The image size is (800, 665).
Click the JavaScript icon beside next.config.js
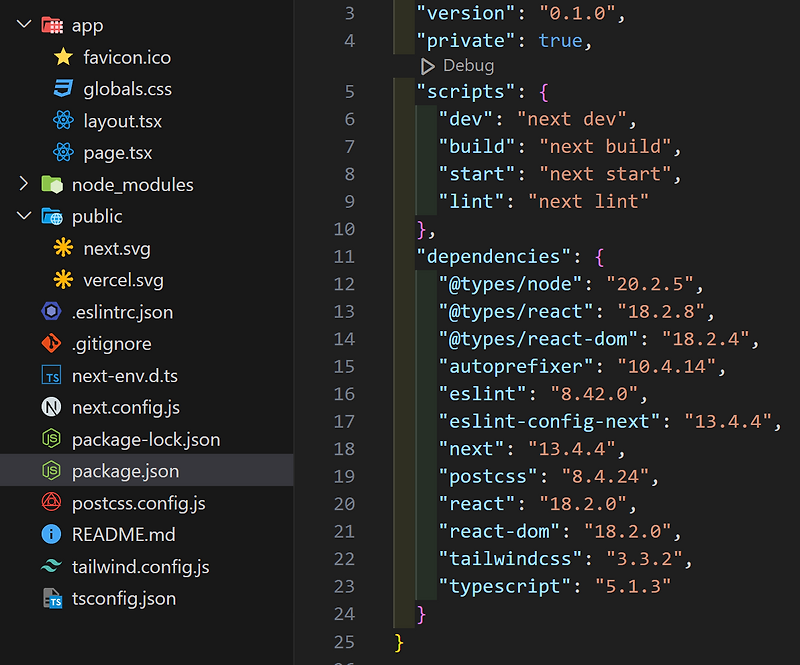coord(50,407)
